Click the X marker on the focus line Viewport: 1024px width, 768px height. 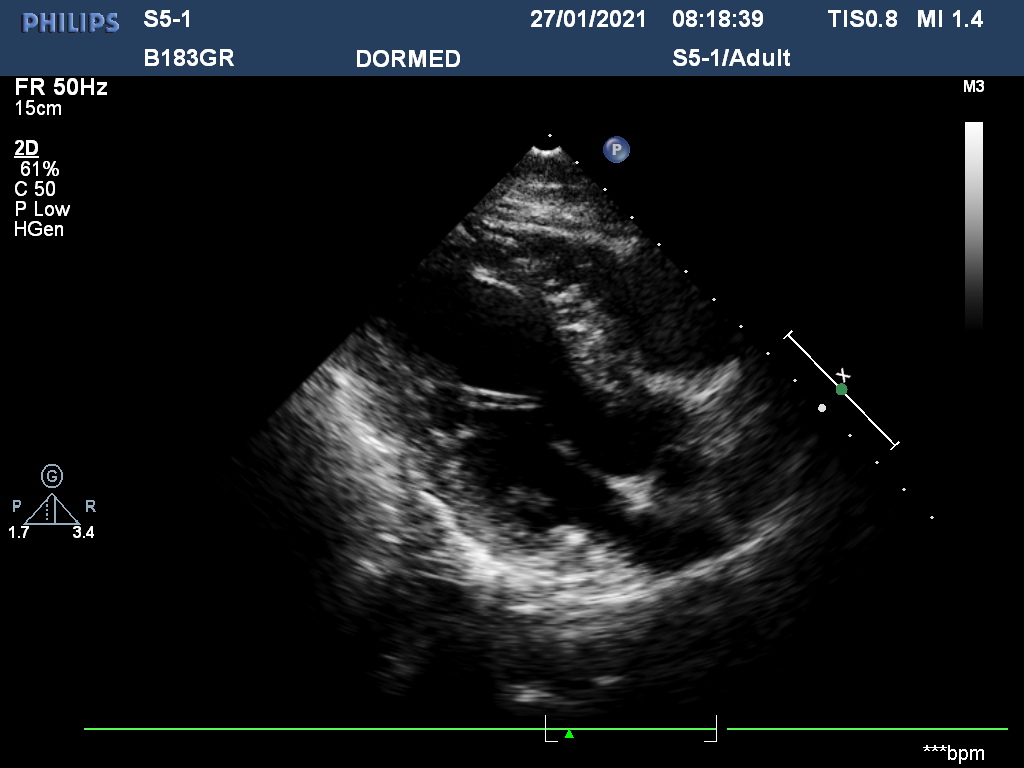click(x=843, y=375)
